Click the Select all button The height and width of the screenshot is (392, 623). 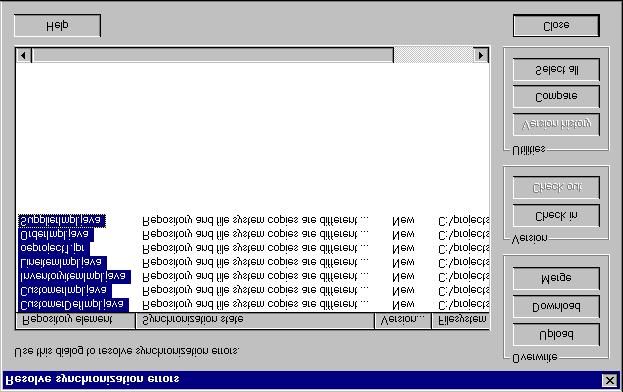point(556,70)
